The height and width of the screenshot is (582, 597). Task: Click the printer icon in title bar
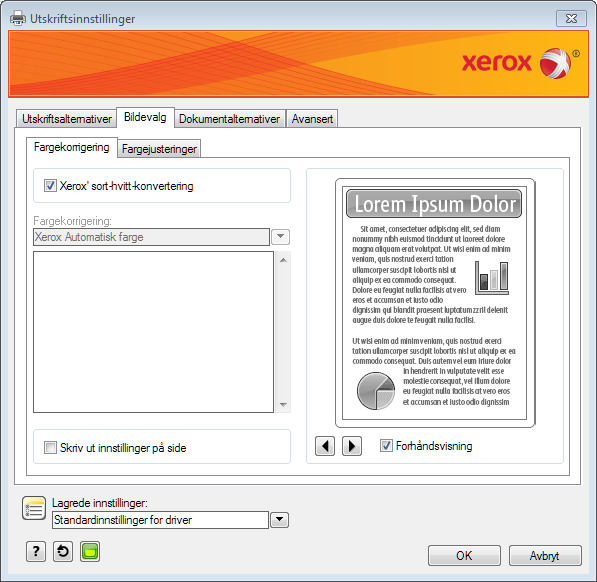18,18
